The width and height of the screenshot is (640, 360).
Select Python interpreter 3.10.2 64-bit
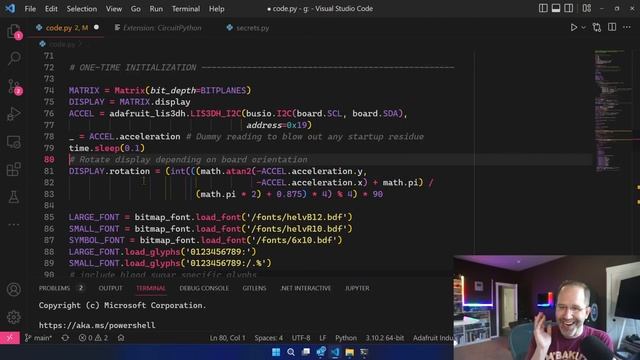[384, 338]
